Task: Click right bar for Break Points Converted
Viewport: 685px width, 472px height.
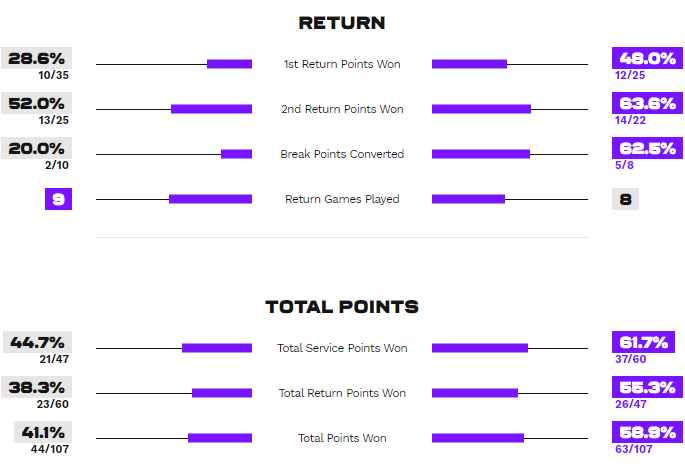Action: coord(481,154)
